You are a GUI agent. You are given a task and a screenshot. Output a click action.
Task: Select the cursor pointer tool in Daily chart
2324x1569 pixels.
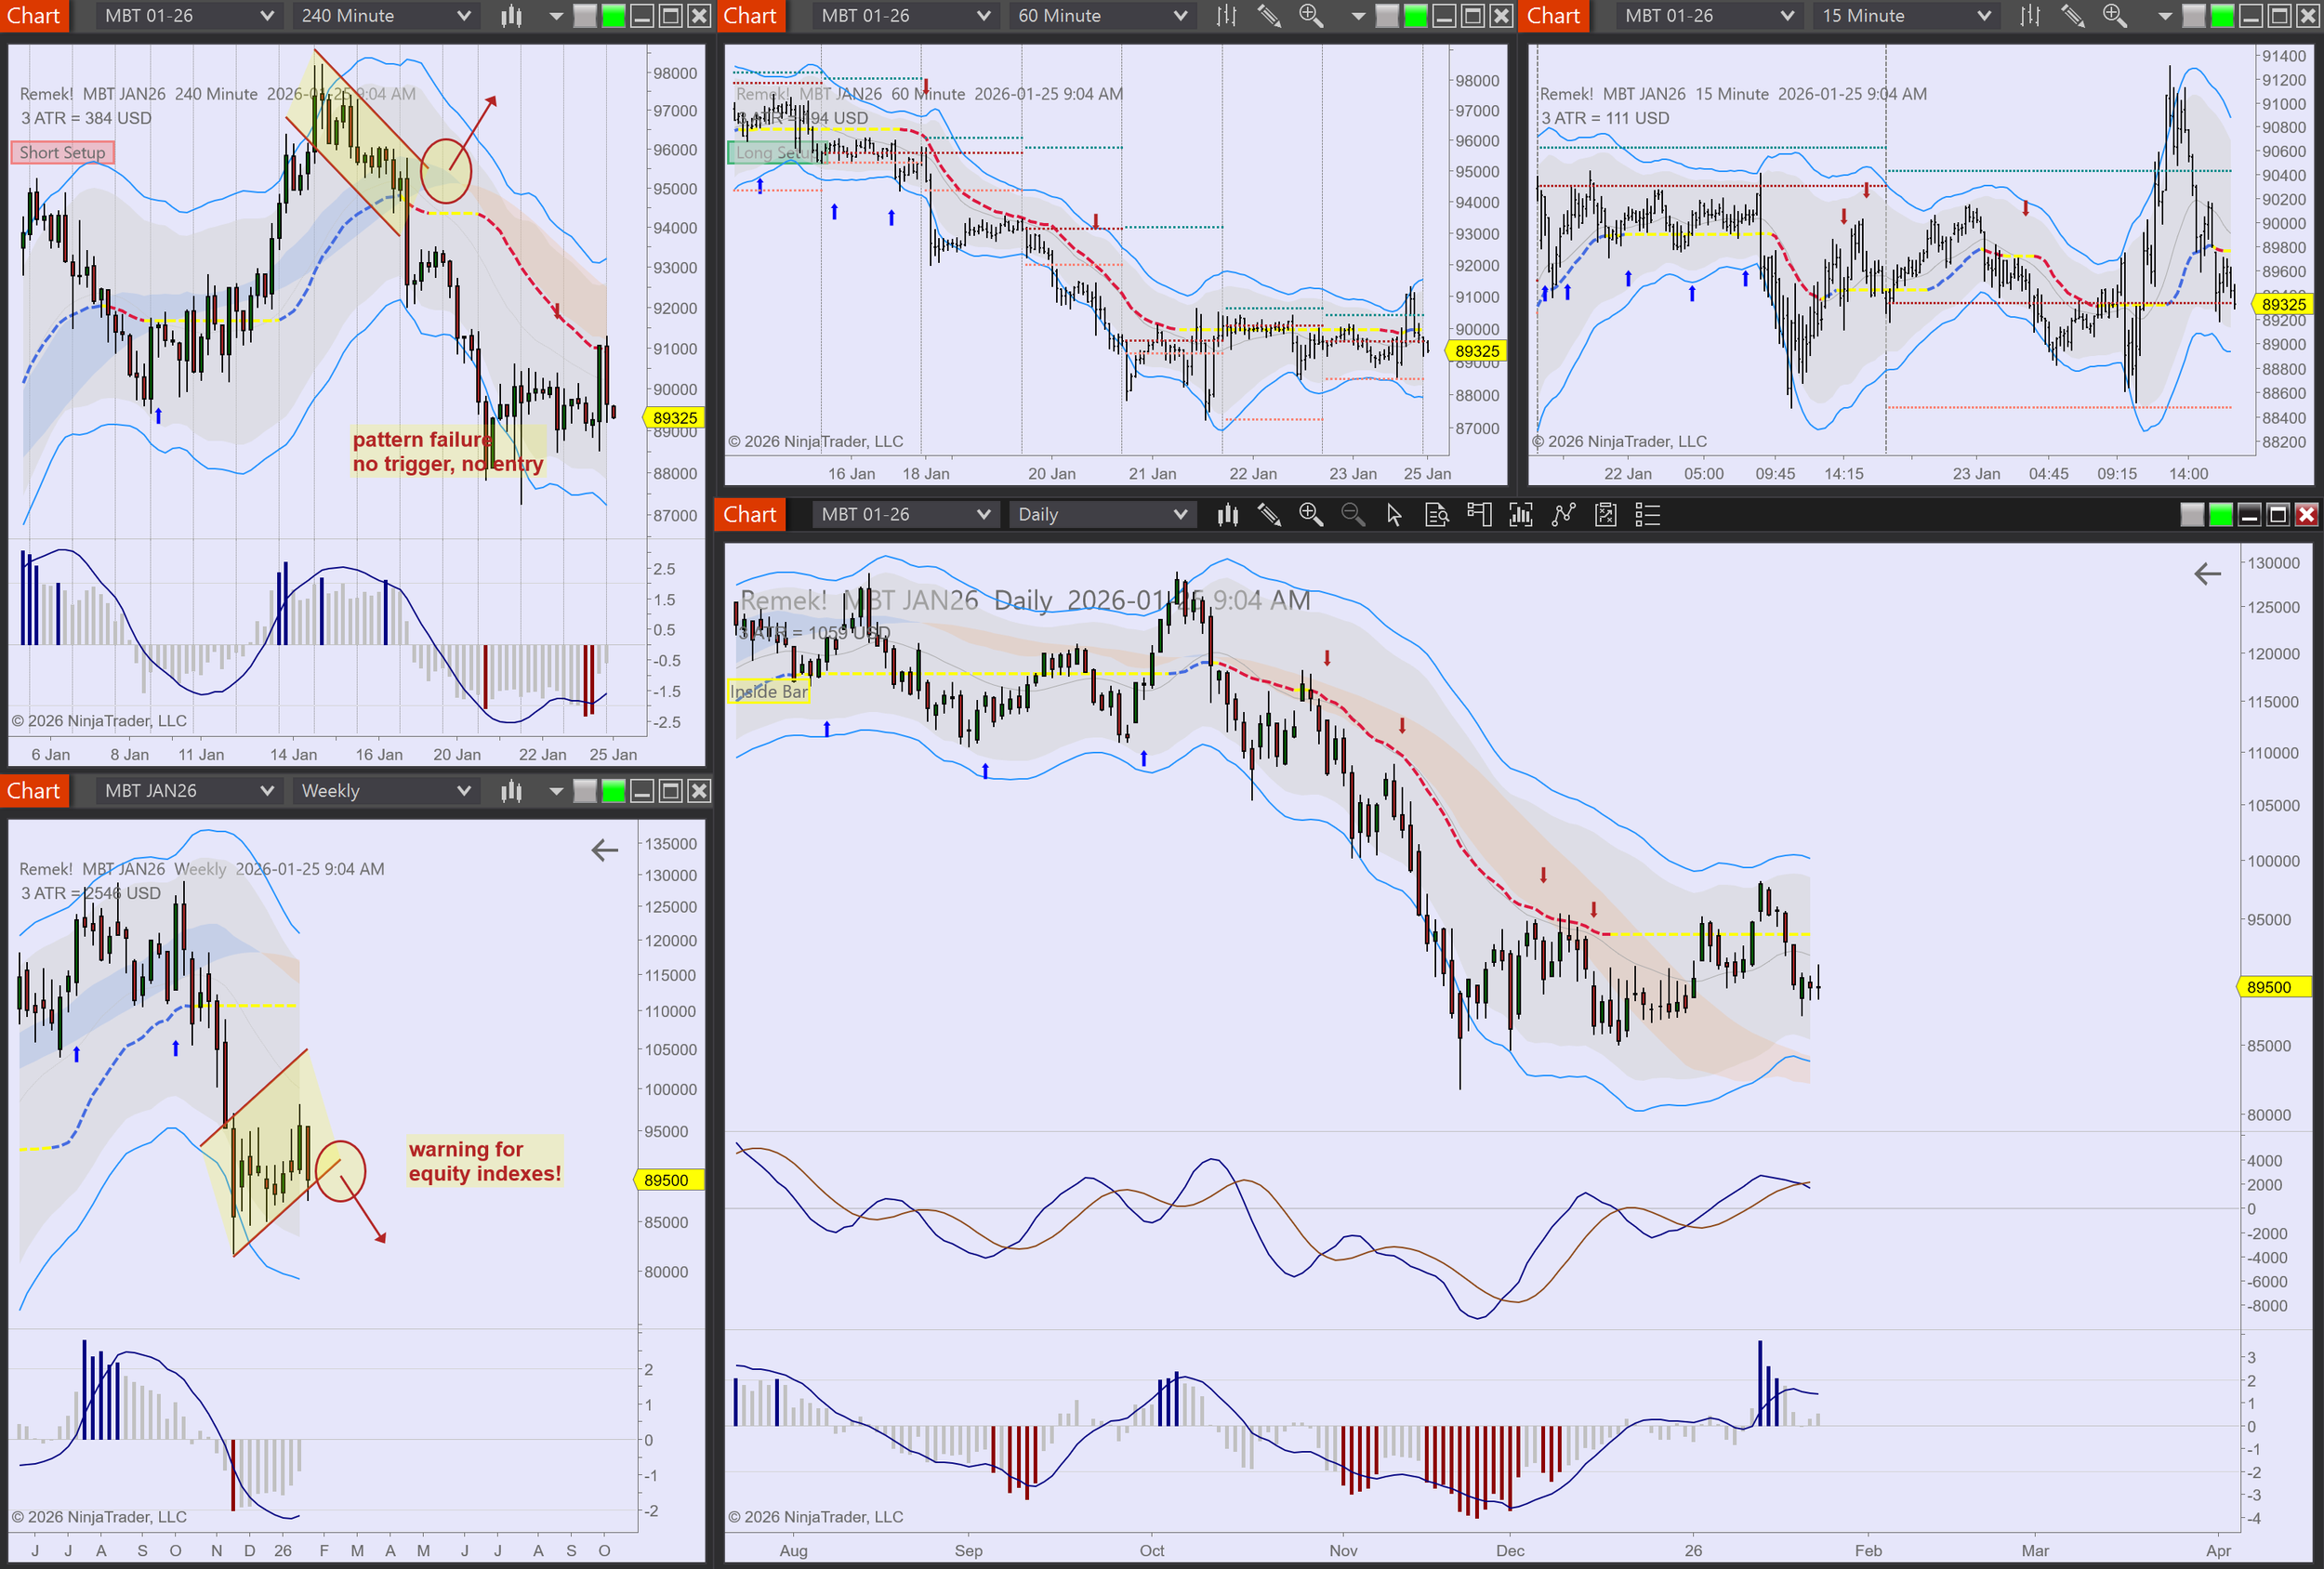tap(1394, 515)
